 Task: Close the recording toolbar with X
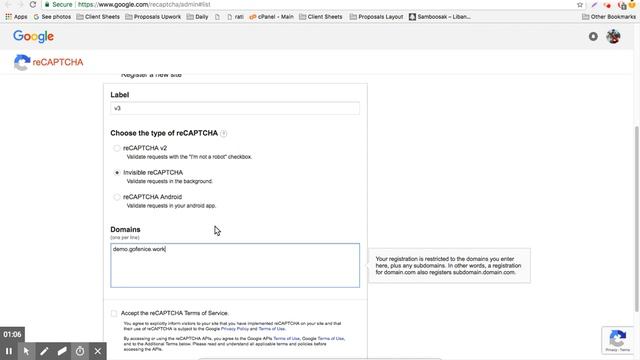(98, 351)
